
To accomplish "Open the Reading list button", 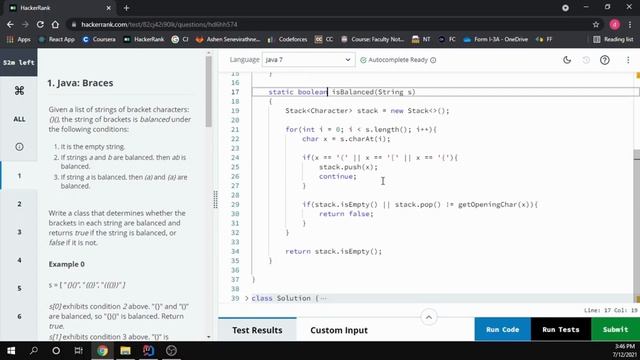I will coord(613,39).
